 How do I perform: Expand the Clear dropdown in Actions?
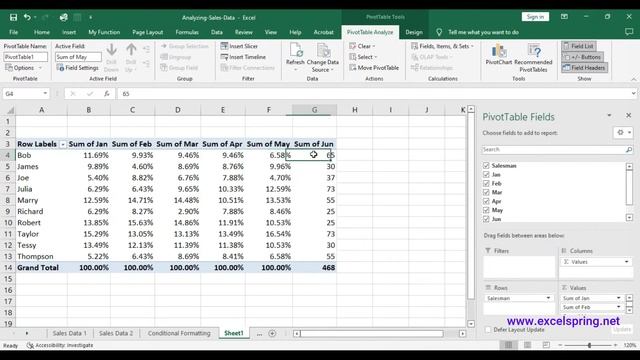click(x=362, y=46)
